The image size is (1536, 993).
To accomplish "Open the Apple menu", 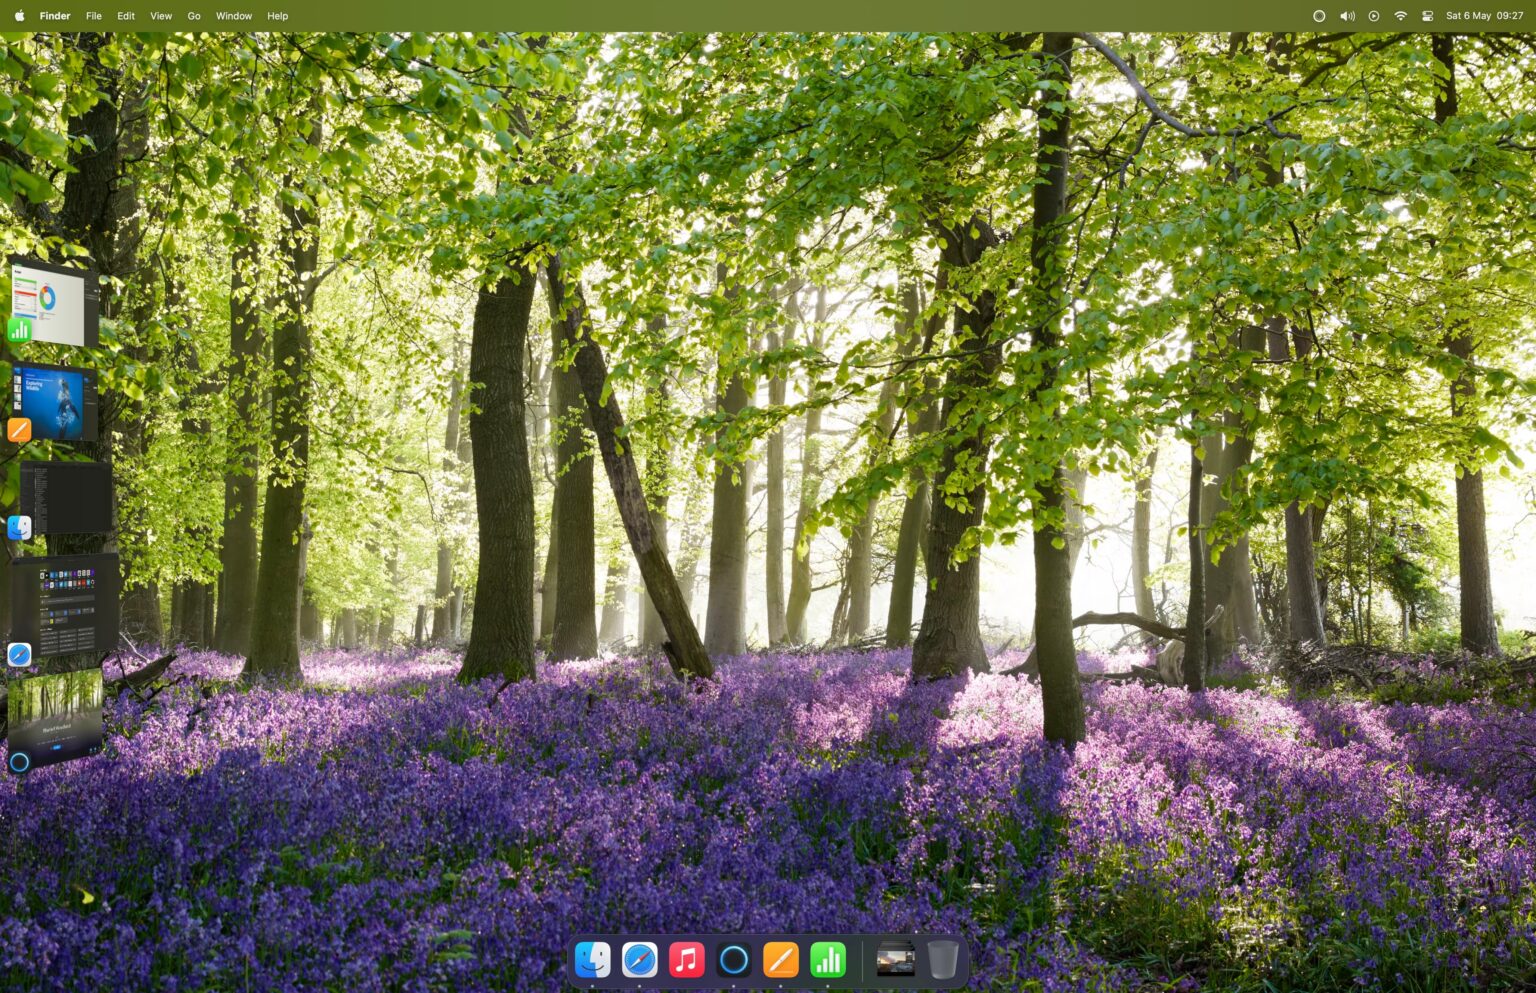I will click(x=18, y=16).
